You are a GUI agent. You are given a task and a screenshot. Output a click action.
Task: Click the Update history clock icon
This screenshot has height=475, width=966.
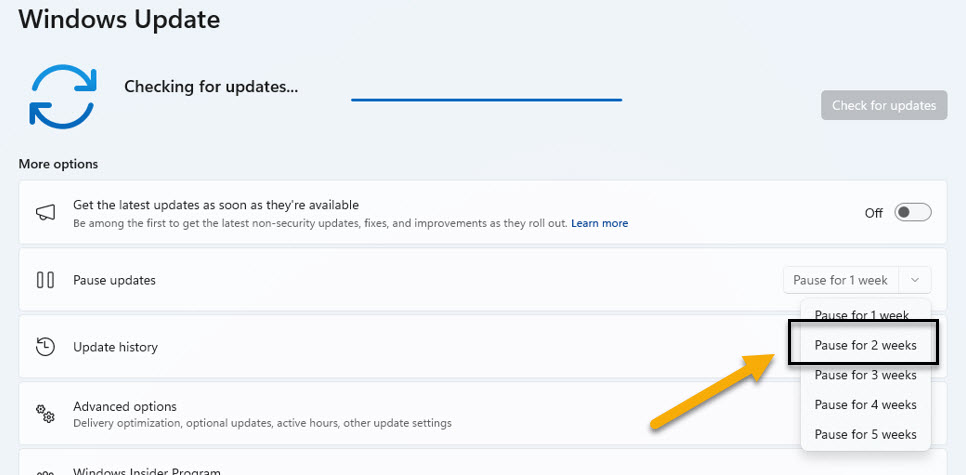pos(45,347)
